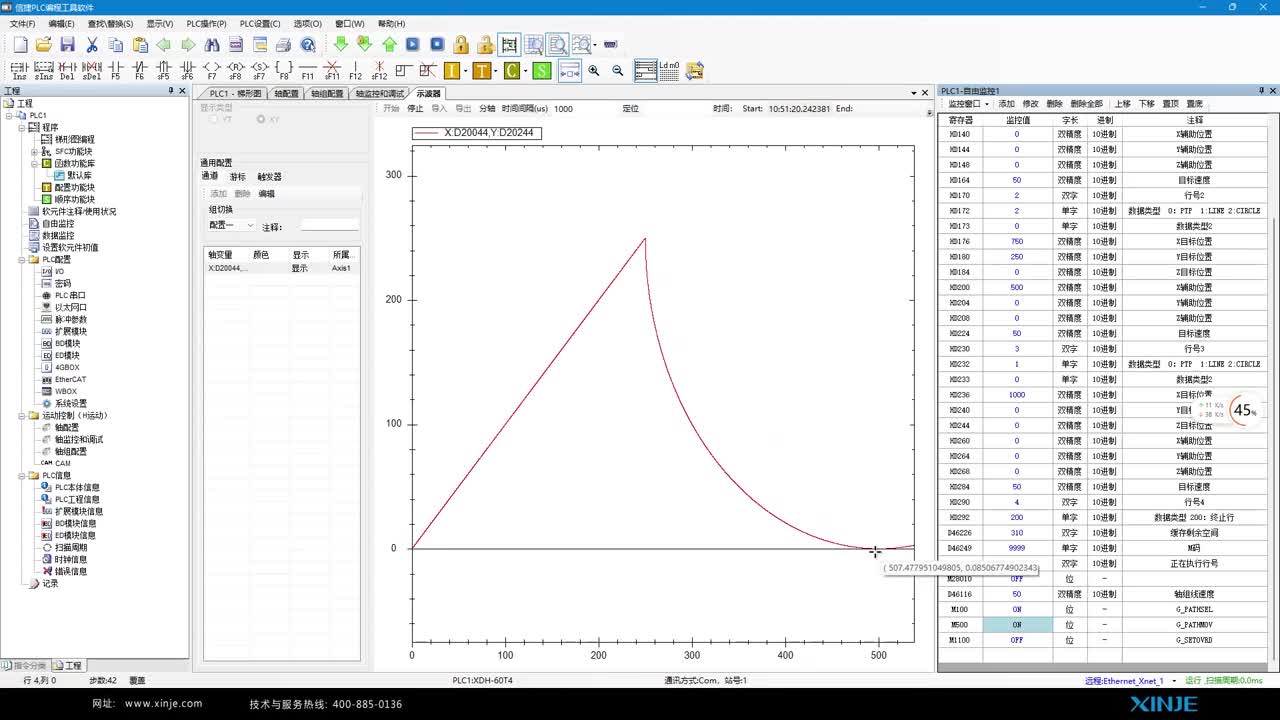Open help with the question mark icon
Viewport: 1280px width, 720px height.
[x=308, y=44]
